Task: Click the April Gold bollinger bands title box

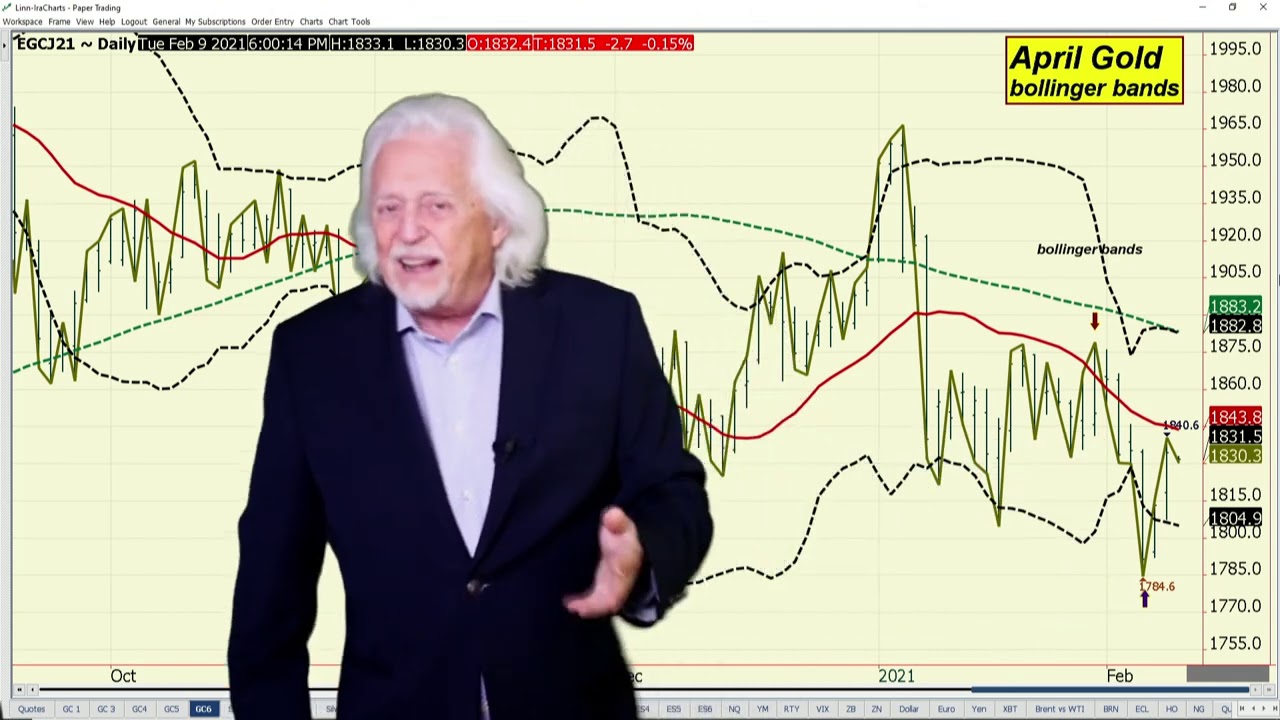Action: [1094, 71]
